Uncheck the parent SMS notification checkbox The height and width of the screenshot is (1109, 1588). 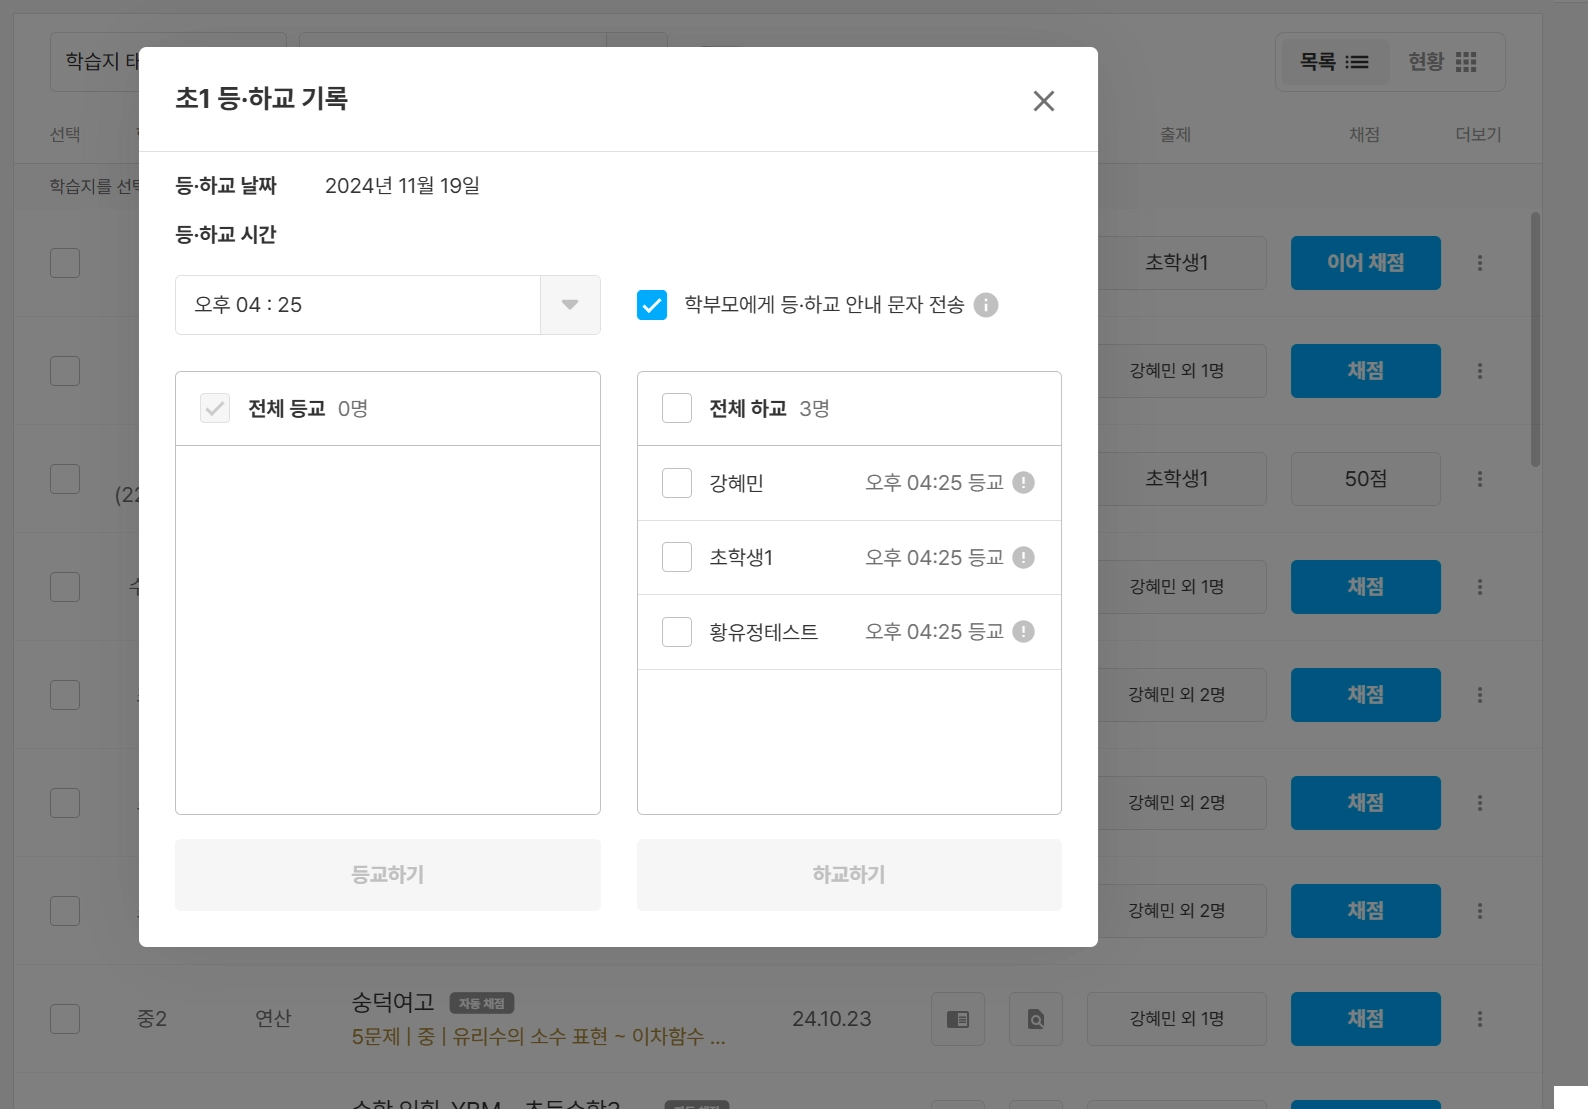(652, 305)
